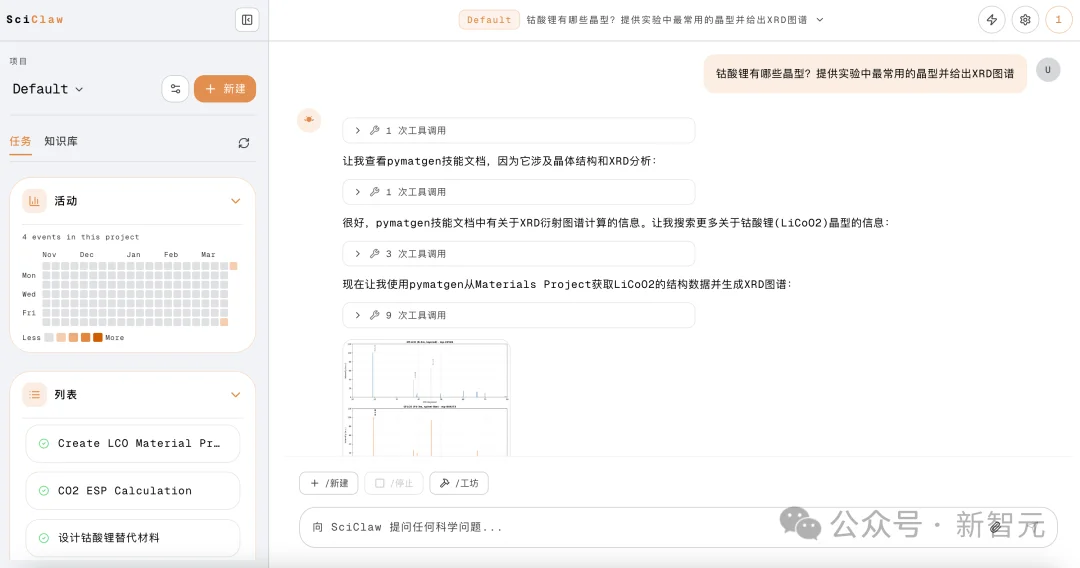The width and height of the screenshot is (1080, 568).
Task: Click the SciClaw assistant avatar
Action: pos(309,120)
